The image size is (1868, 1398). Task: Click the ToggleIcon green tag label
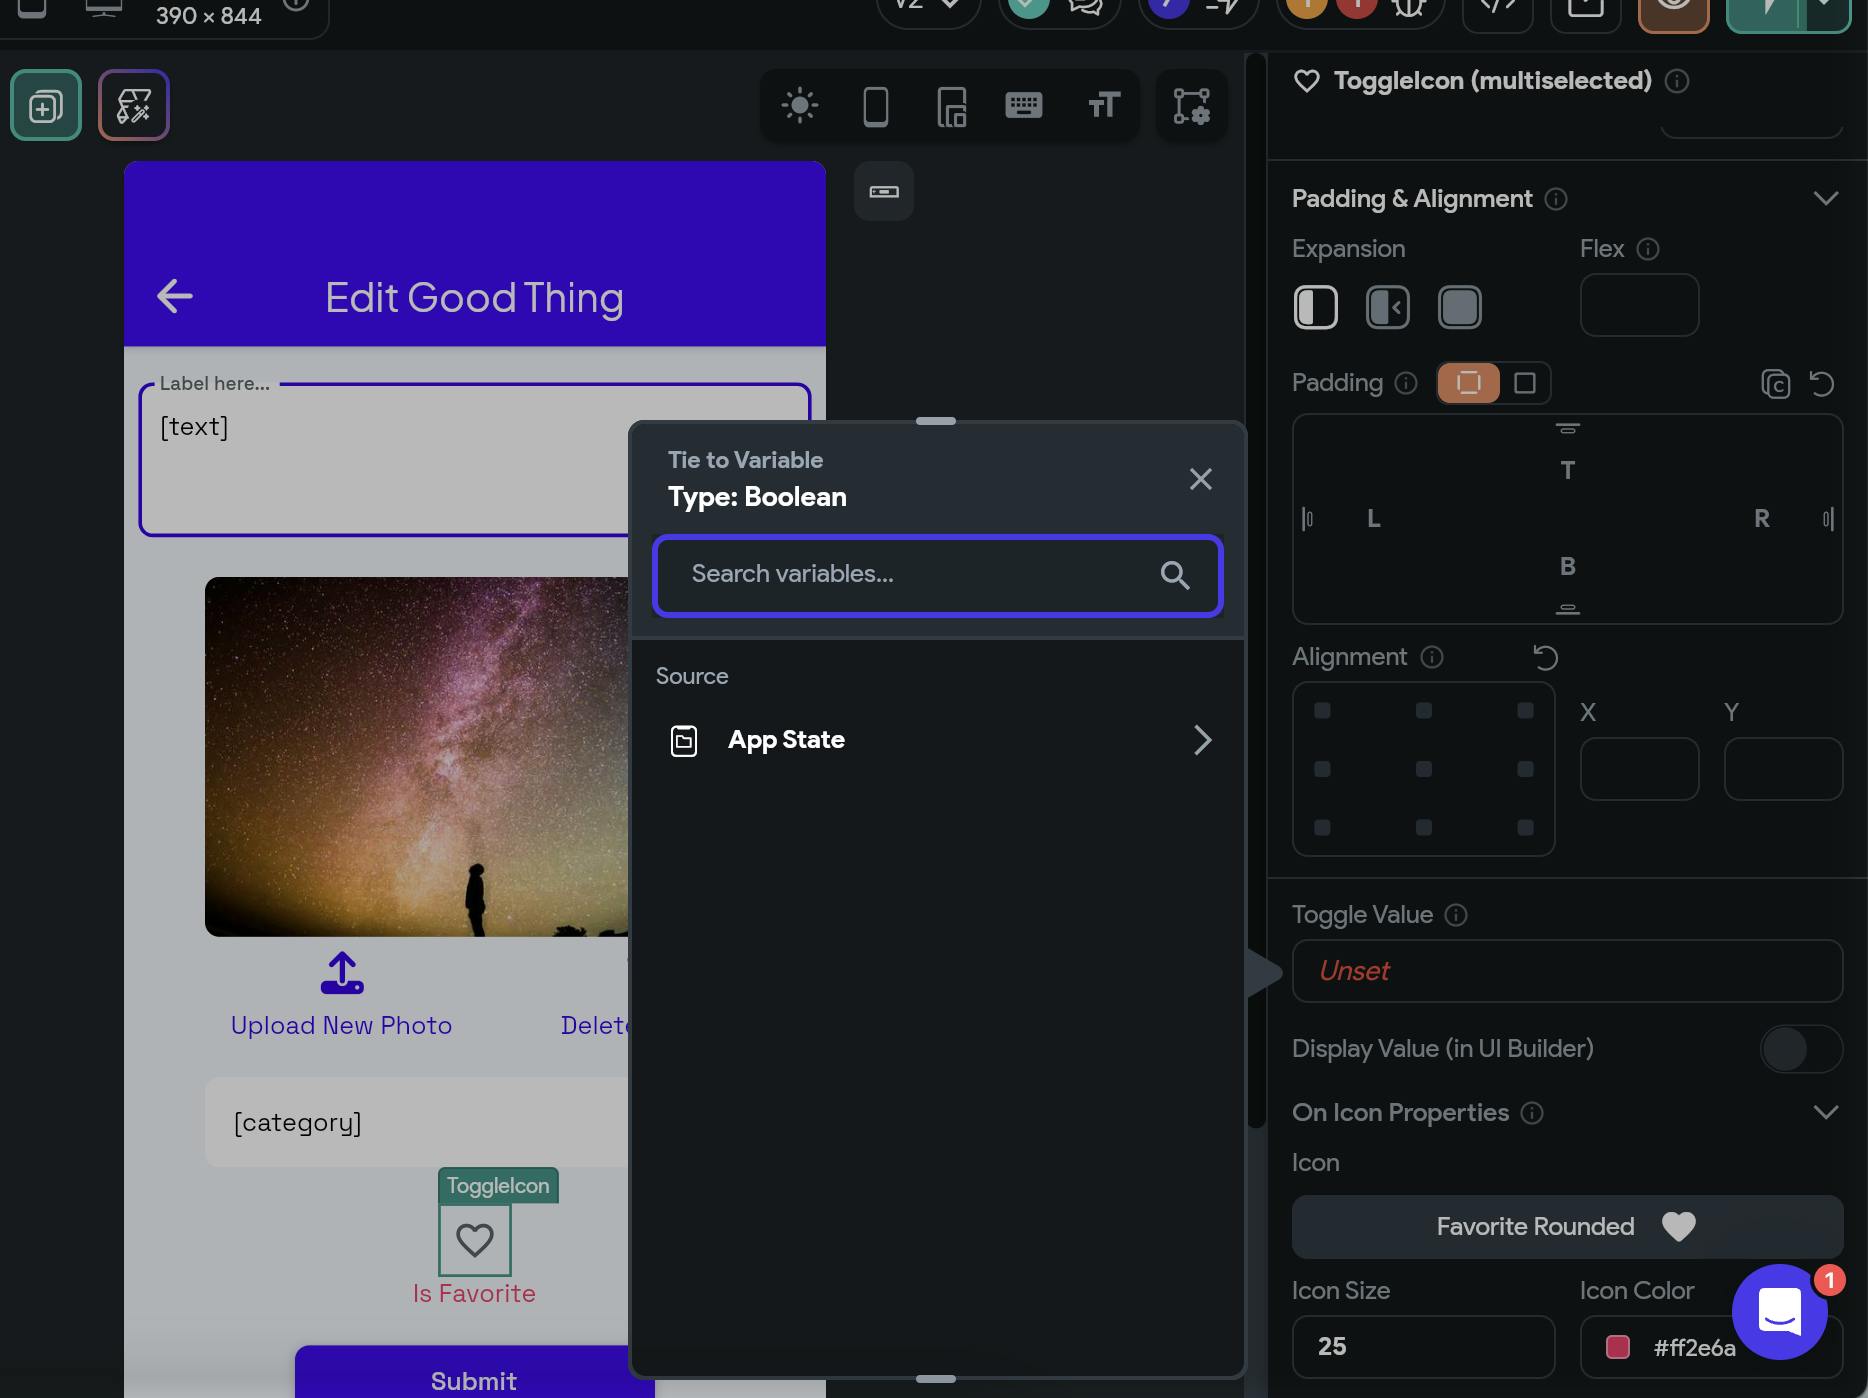point(498,1186)
